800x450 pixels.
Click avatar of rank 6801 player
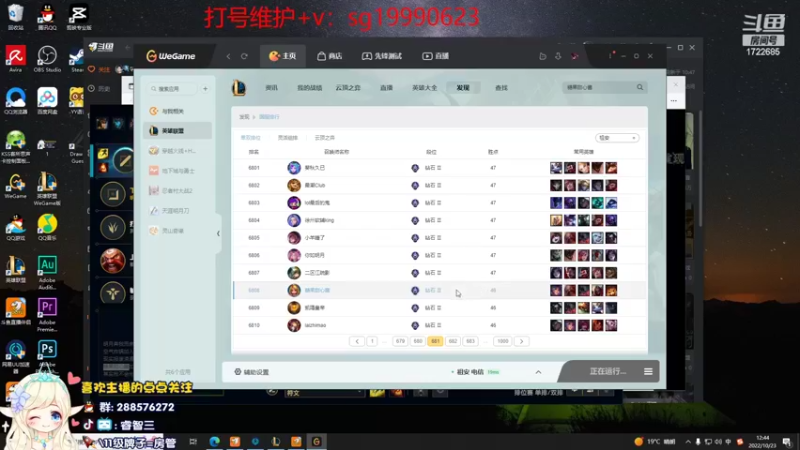(294, 167)
